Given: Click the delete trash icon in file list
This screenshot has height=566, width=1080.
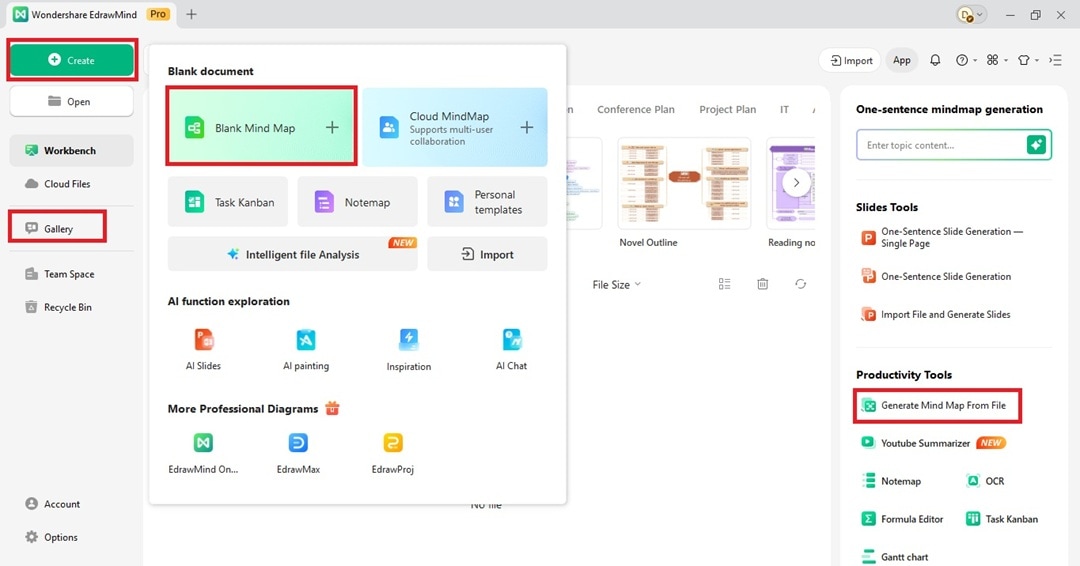Looking at the screenshot, I should (x=762, y=284).
